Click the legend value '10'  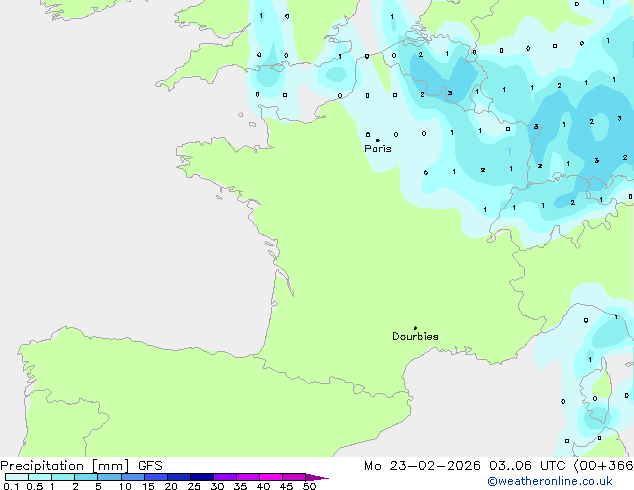coord(125,486)
